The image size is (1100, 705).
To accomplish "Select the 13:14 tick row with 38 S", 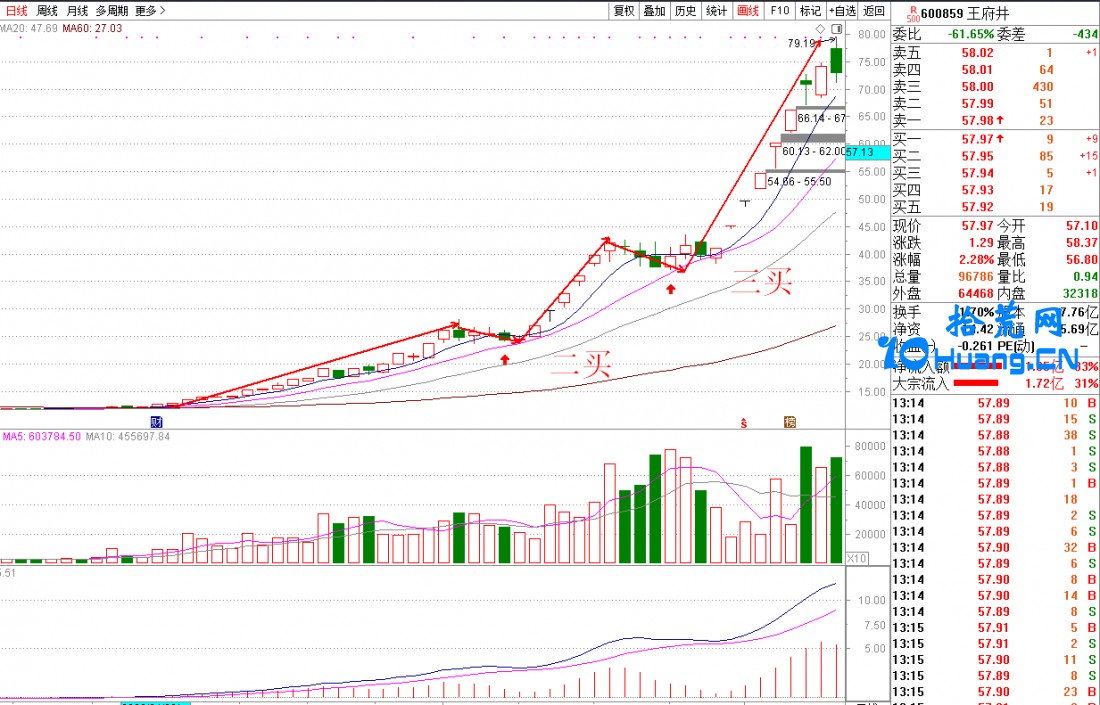I will 995,434.
